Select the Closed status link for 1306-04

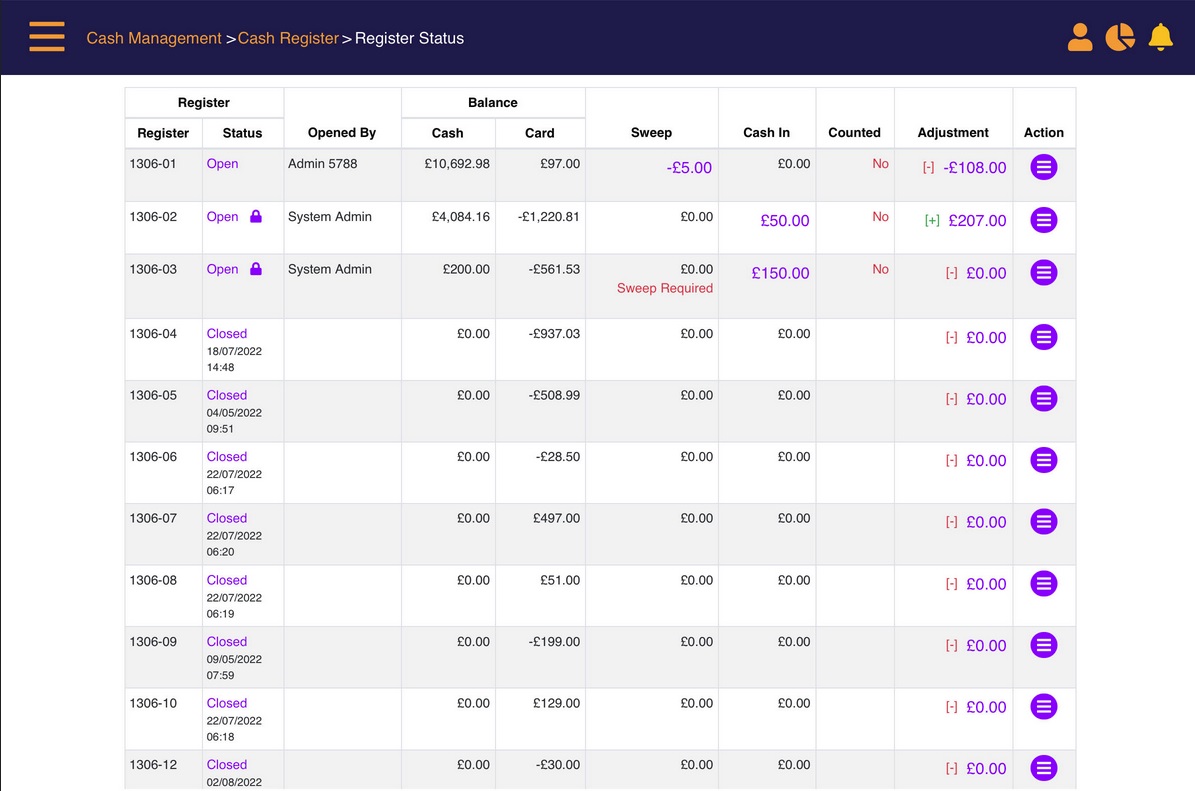click(x=226, y=333)
